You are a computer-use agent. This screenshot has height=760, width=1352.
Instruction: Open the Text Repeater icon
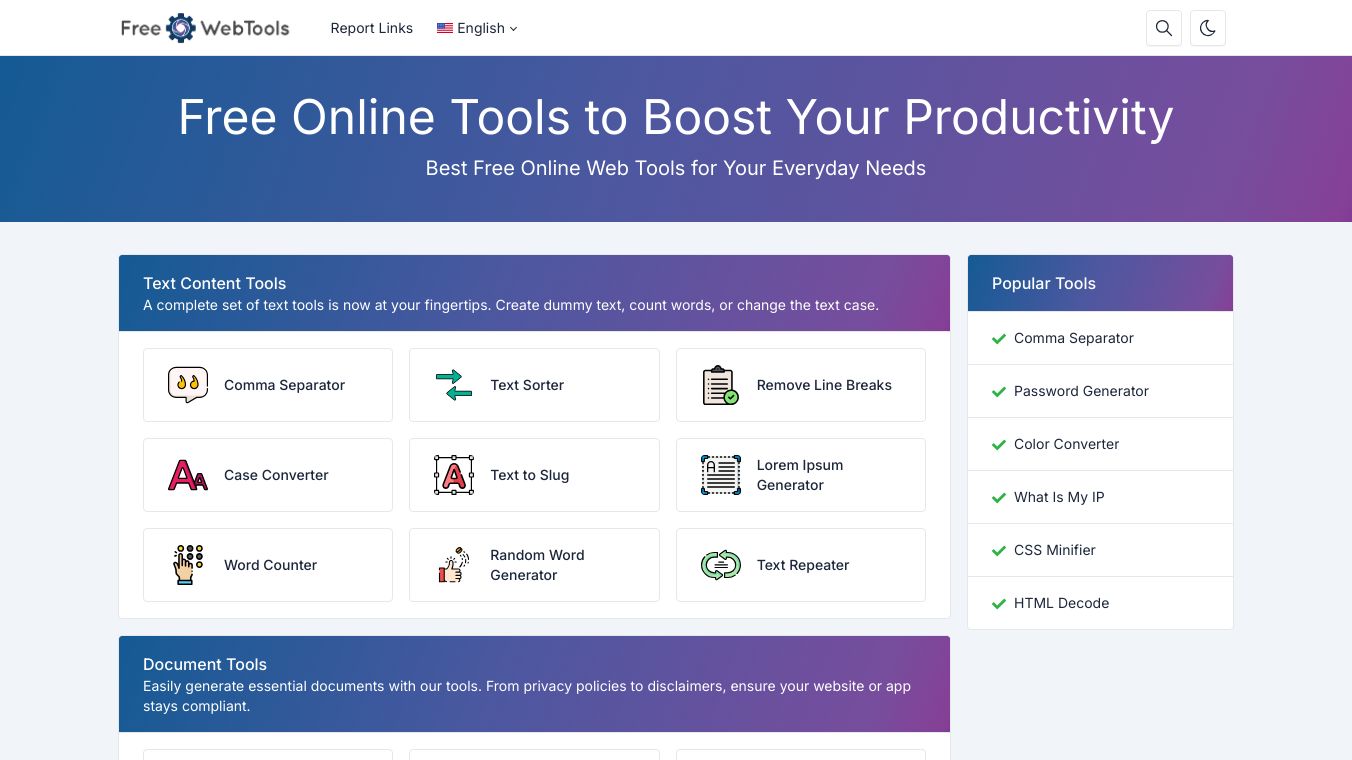tap(720, 565)
